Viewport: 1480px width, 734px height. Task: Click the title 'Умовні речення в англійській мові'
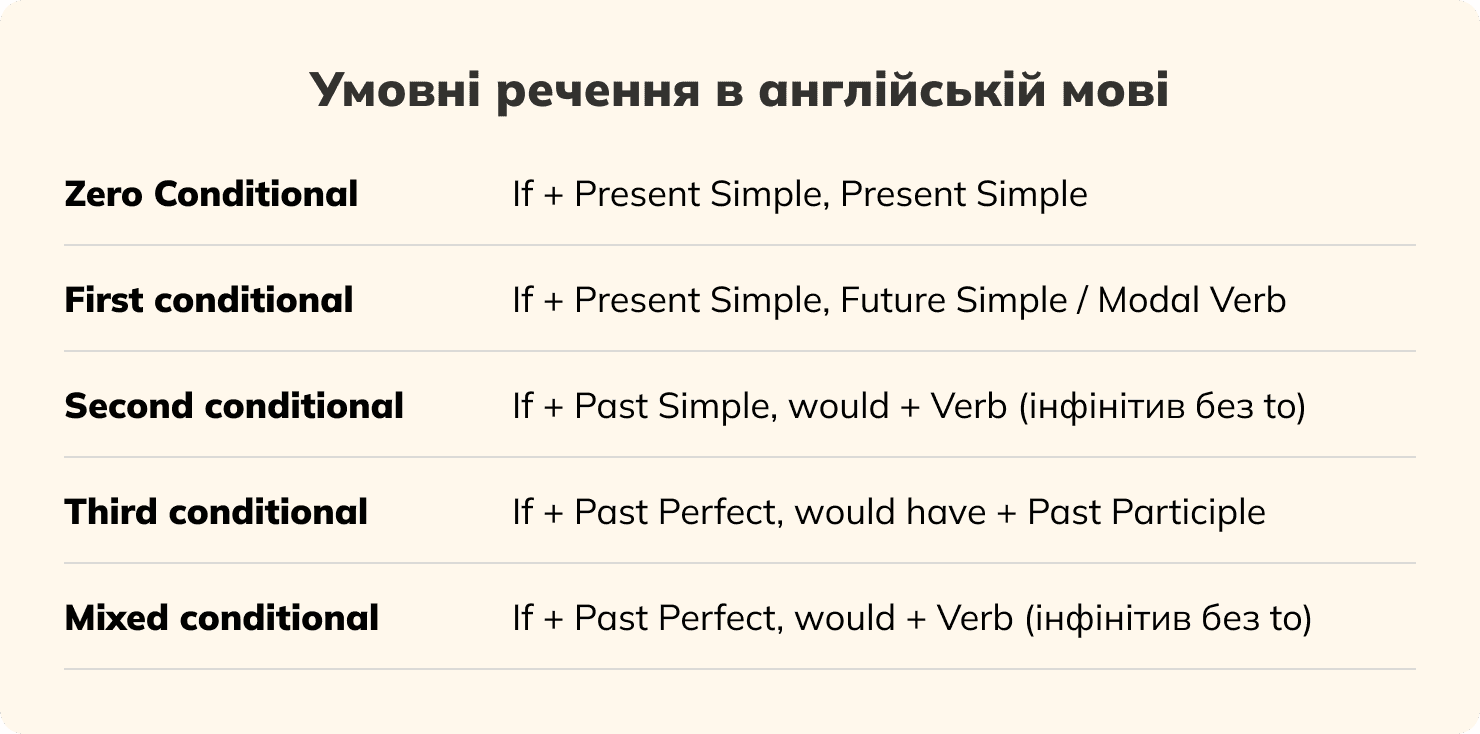(x=739, y=91)
